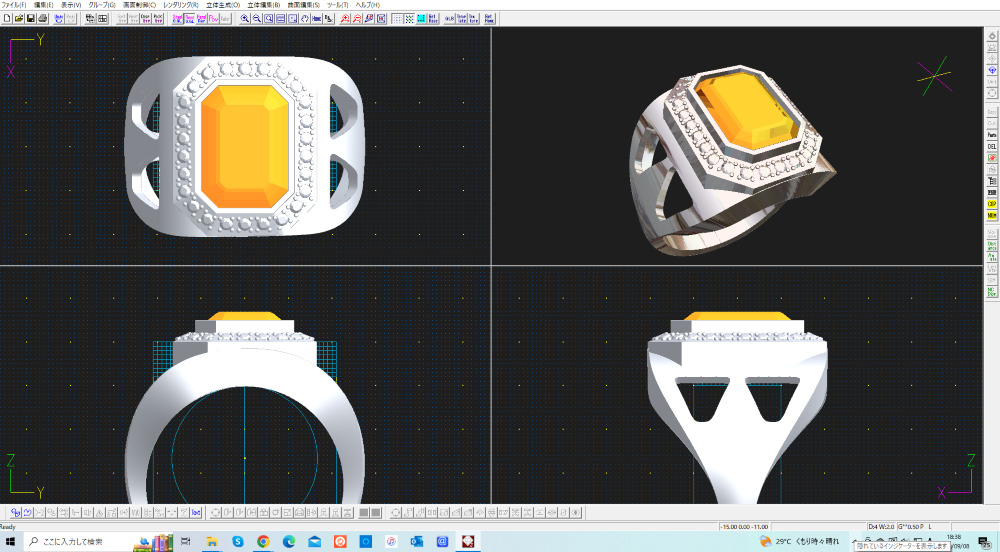Save the model with the floppy disk icon

31,19
